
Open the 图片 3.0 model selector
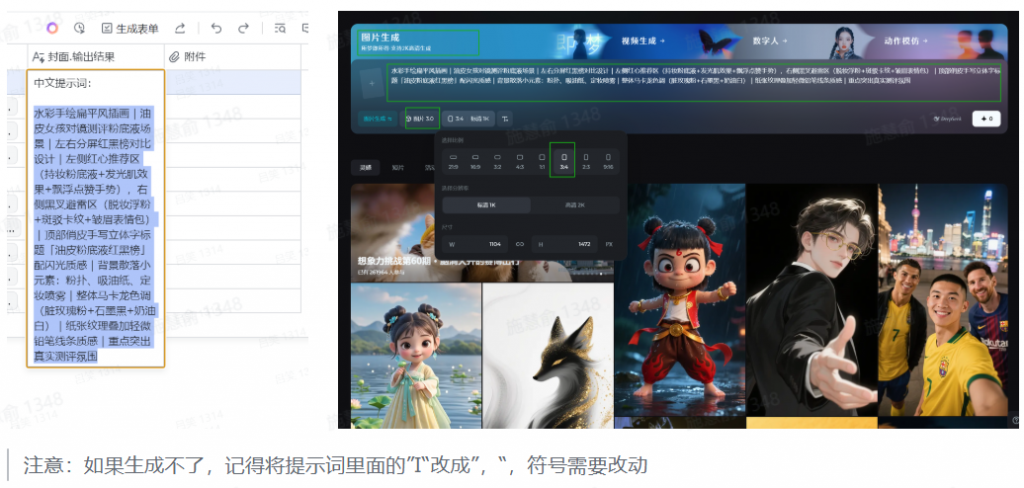click(422, 119)
